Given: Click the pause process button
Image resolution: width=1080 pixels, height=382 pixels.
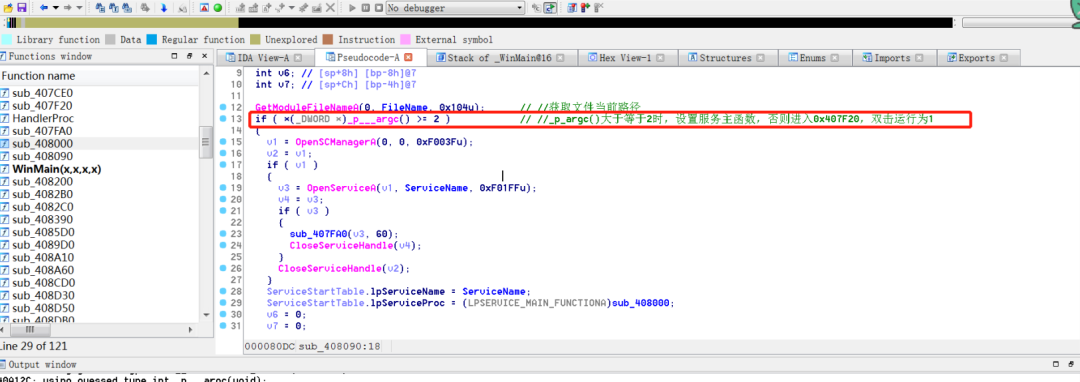Looking at the screenshot, I should click(x=366, y=8).
